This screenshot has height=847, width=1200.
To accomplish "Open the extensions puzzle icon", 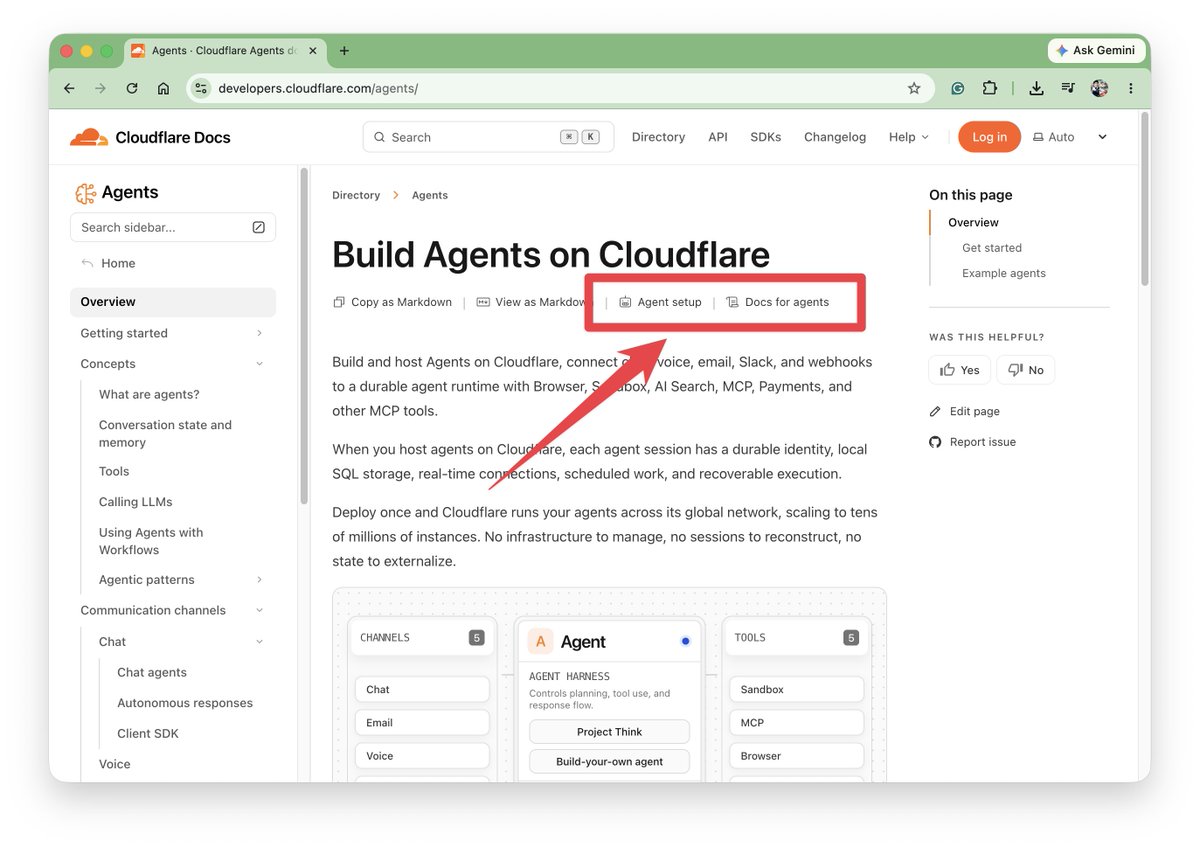I will coord(989,88).
